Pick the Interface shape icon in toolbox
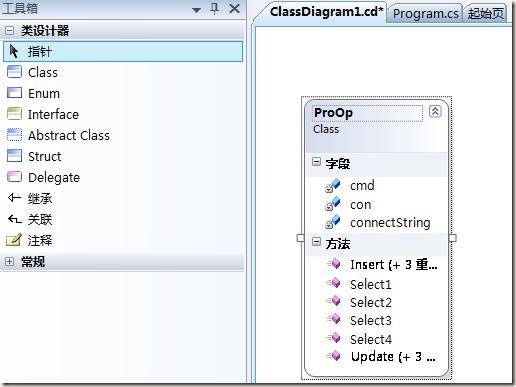Viewport: 516px width, 387px height. [x=14, y=114]
